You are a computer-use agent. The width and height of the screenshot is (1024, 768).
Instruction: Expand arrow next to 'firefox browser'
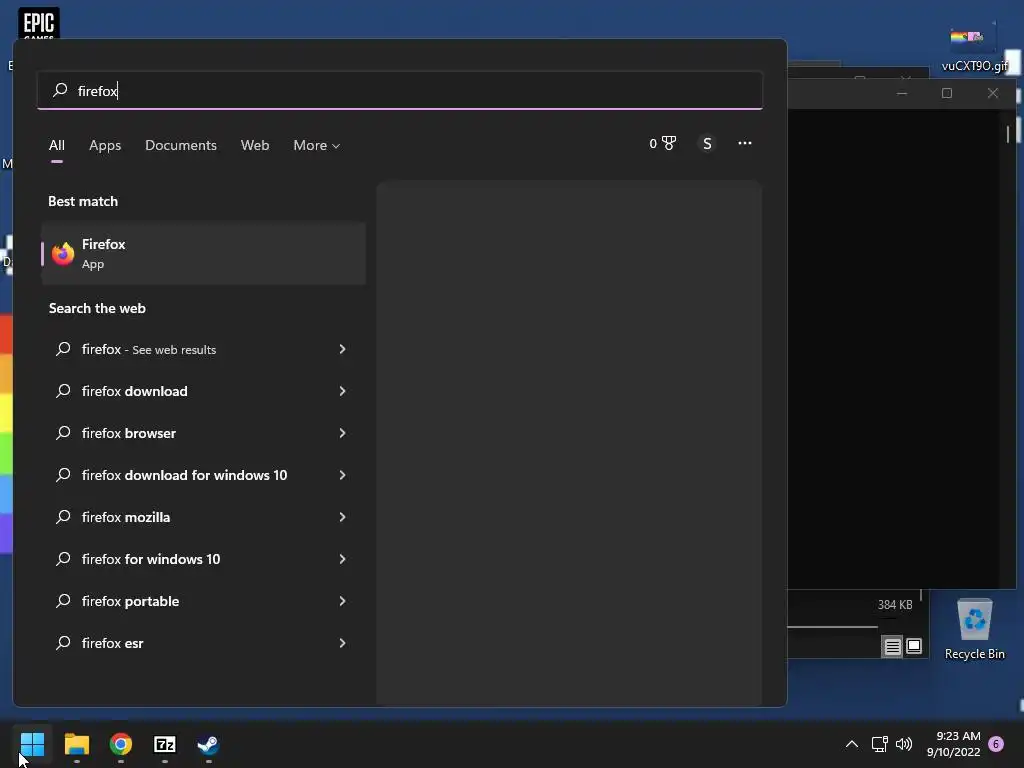point(342,433)
